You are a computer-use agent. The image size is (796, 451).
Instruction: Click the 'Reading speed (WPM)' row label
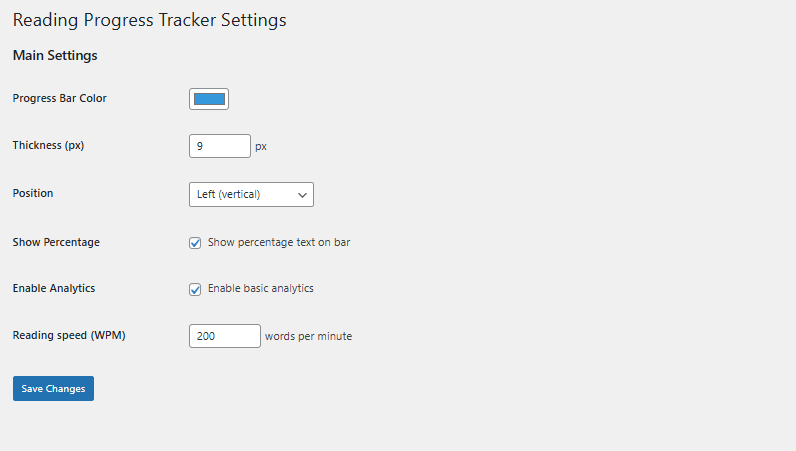69,335
